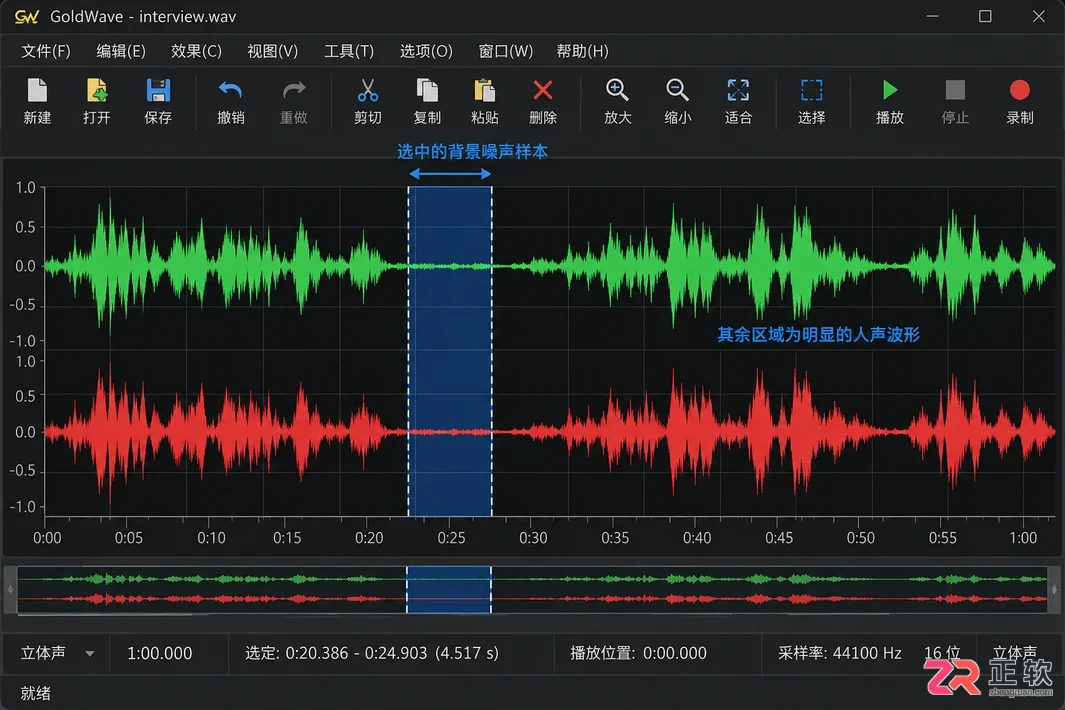Cut the selection with the 剪切 scissors

coord(367,90)
